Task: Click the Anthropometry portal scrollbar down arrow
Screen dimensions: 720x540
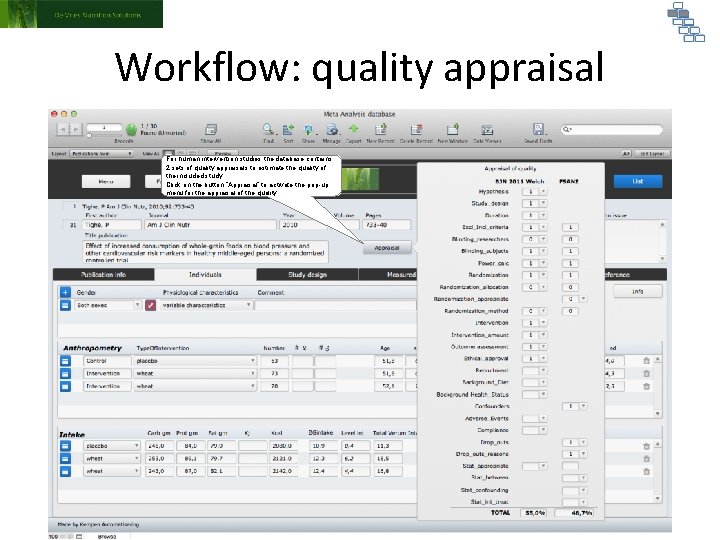Action: [x=658, y=414]
